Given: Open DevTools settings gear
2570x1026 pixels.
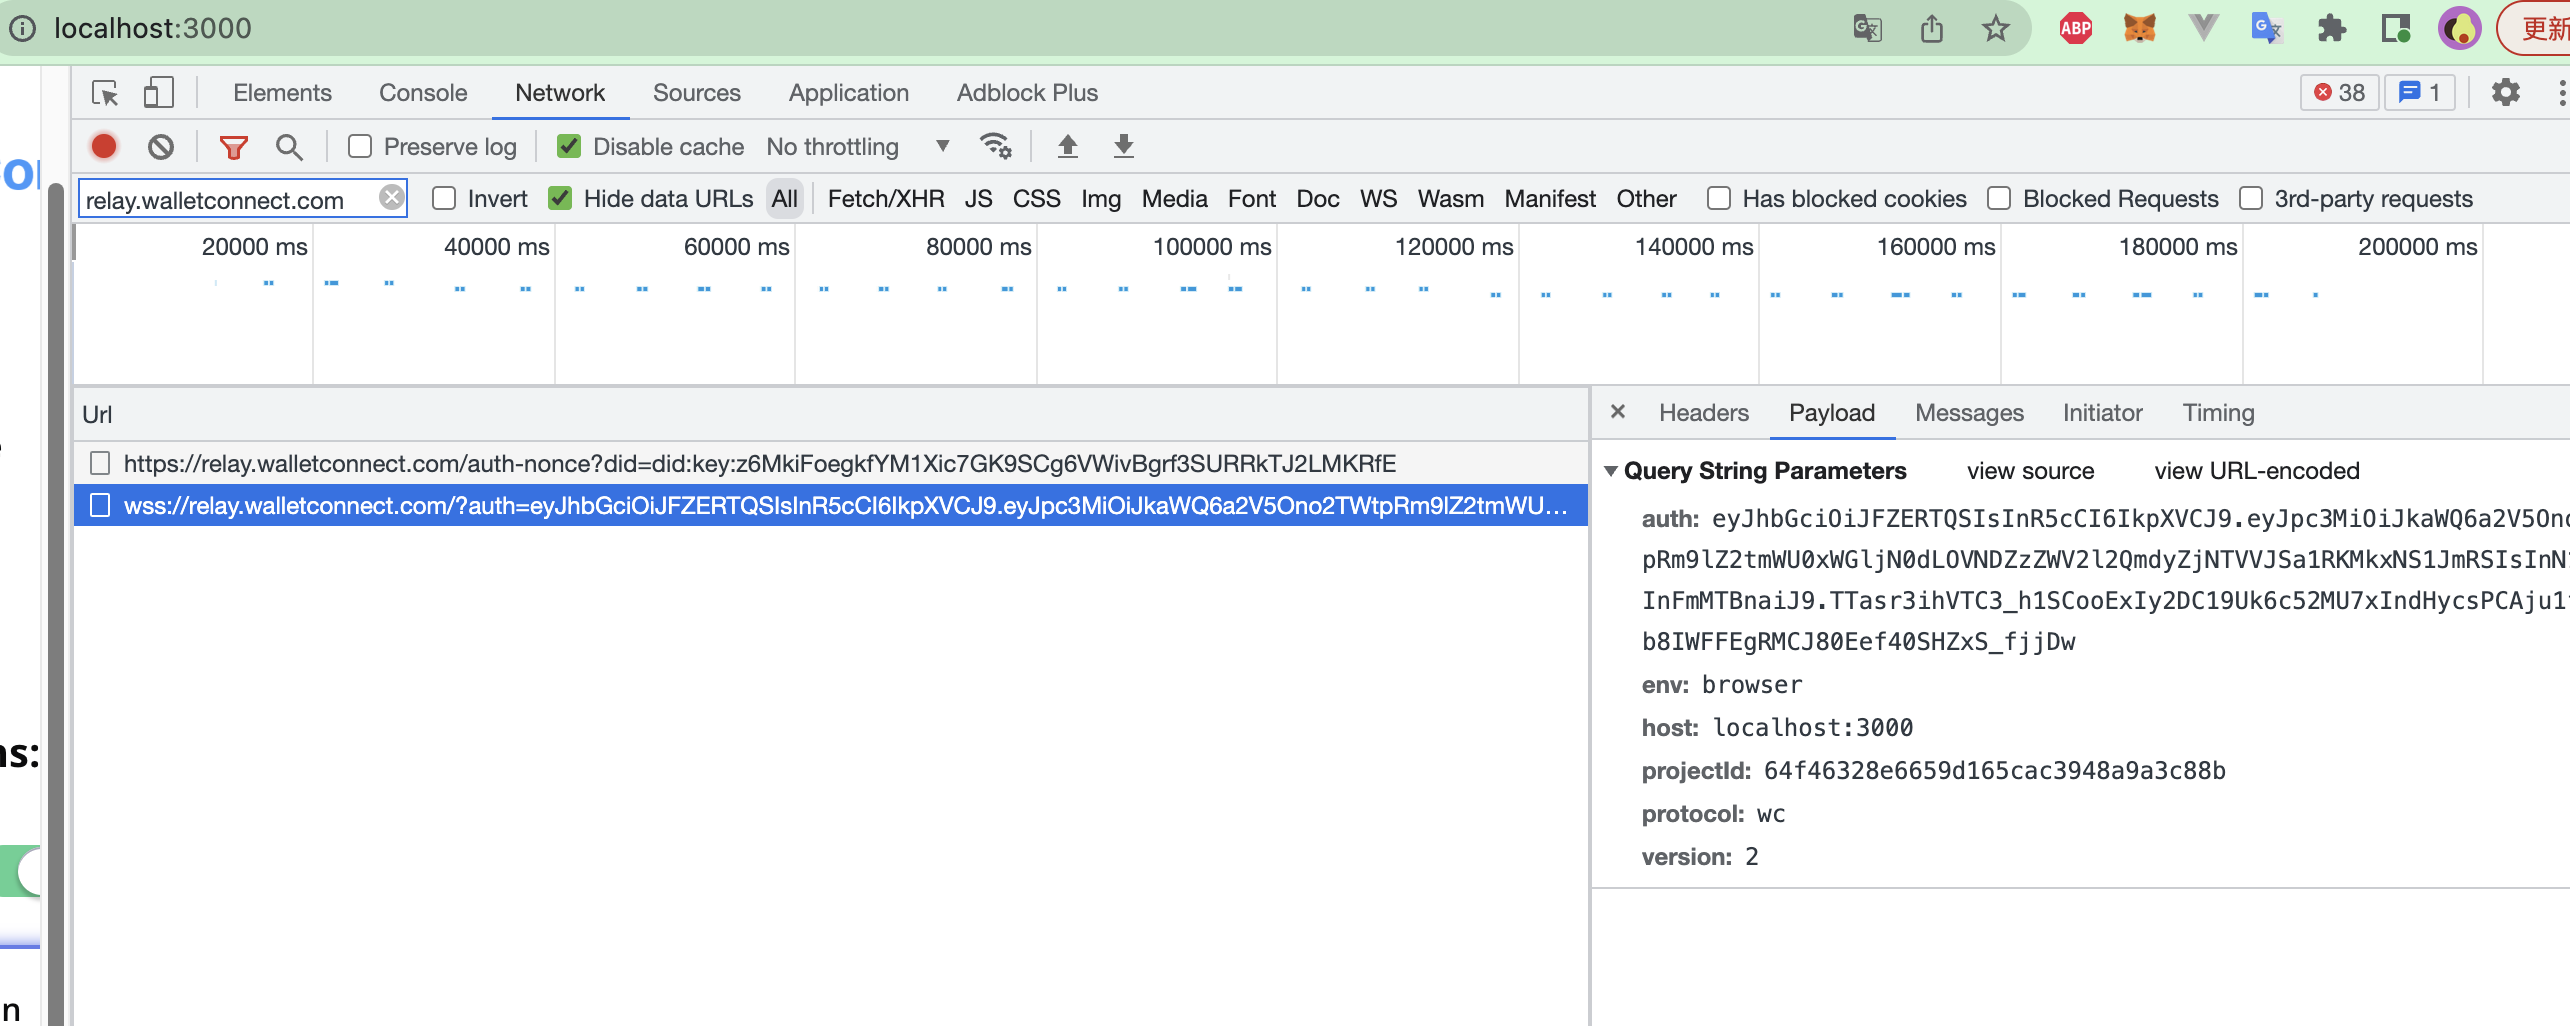Looking at the screenshot, I should tap(2505, 93).
